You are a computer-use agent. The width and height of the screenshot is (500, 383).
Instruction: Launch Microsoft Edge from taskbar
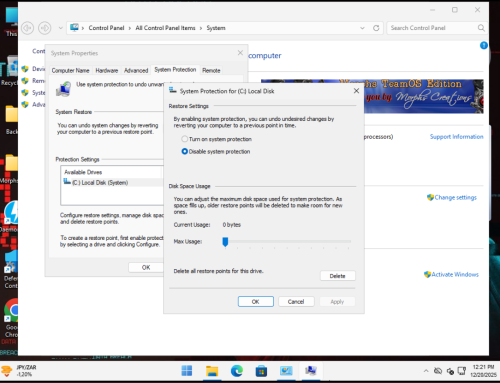pos(237,371)
